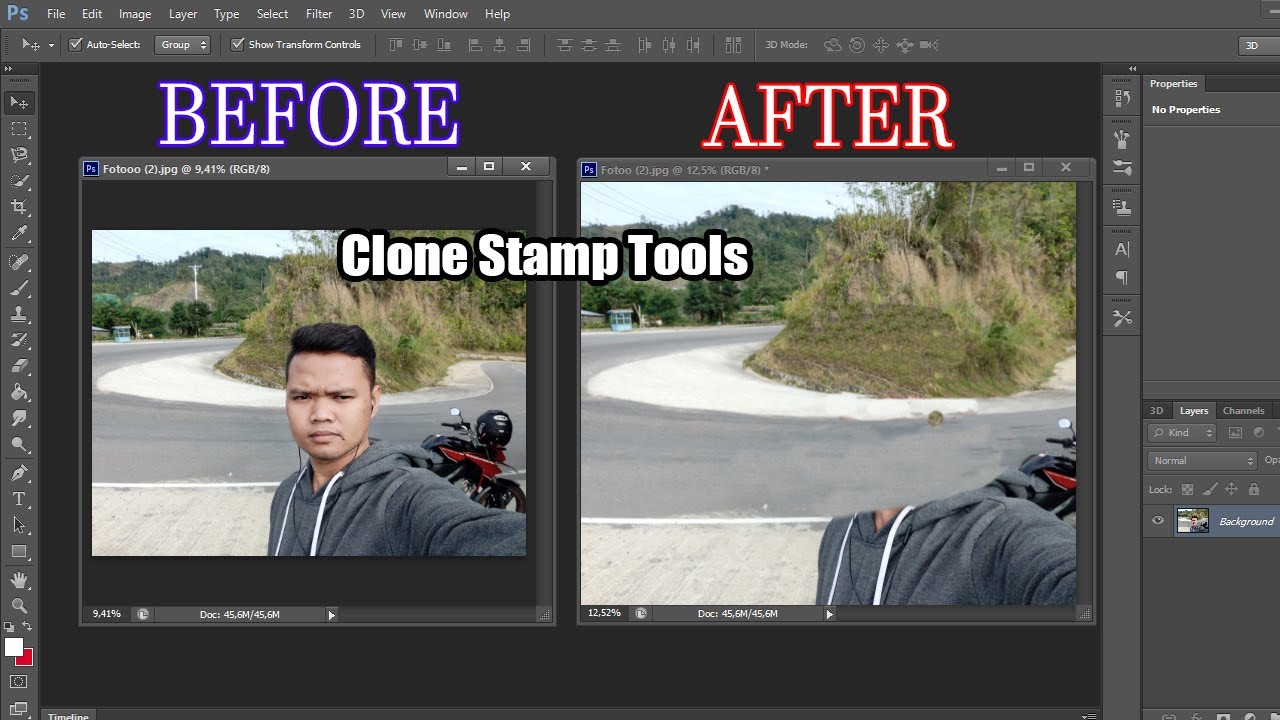This screenshot has width=1280, height=720.
Task: Select the Rectangular Marquee tool
Action: tap(19, 129)
